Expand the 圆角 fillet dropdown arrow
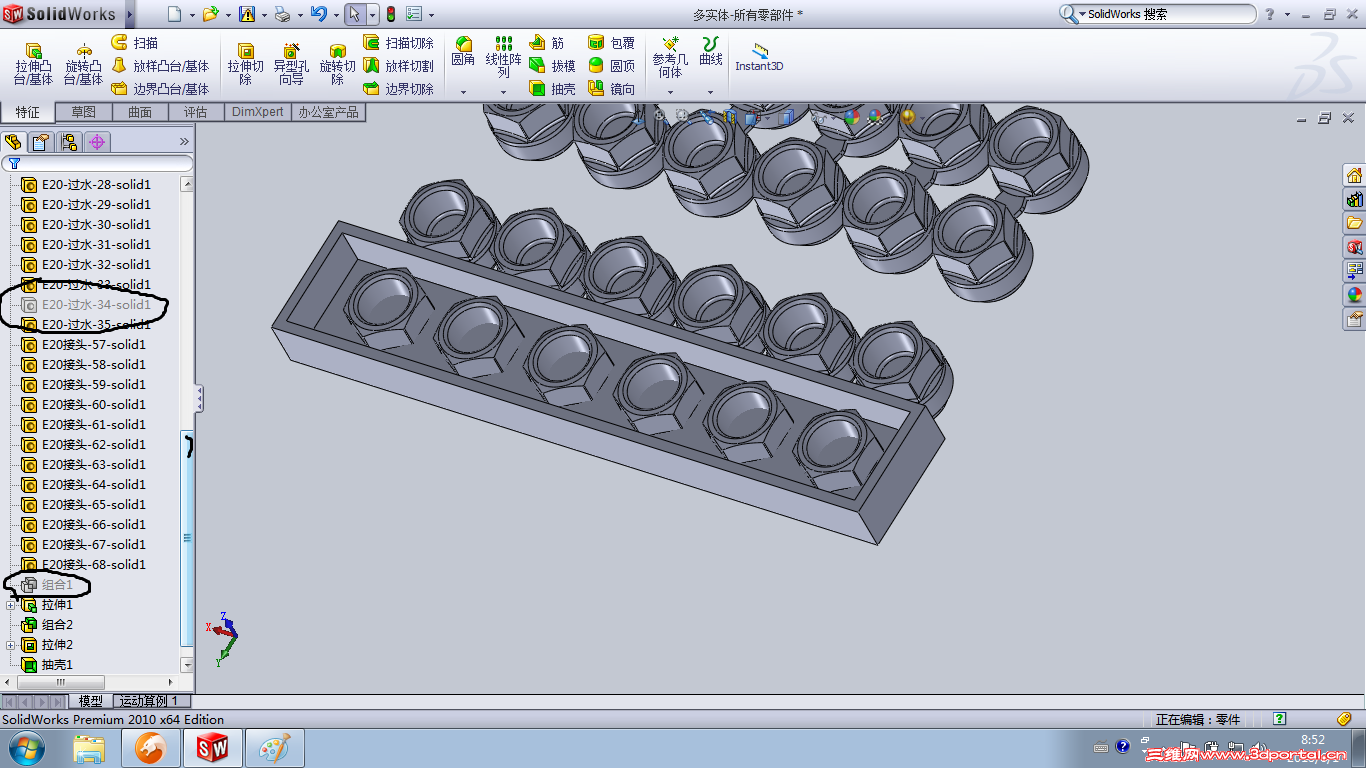This screenshot has width=1366, height=768. click(463, 92)
